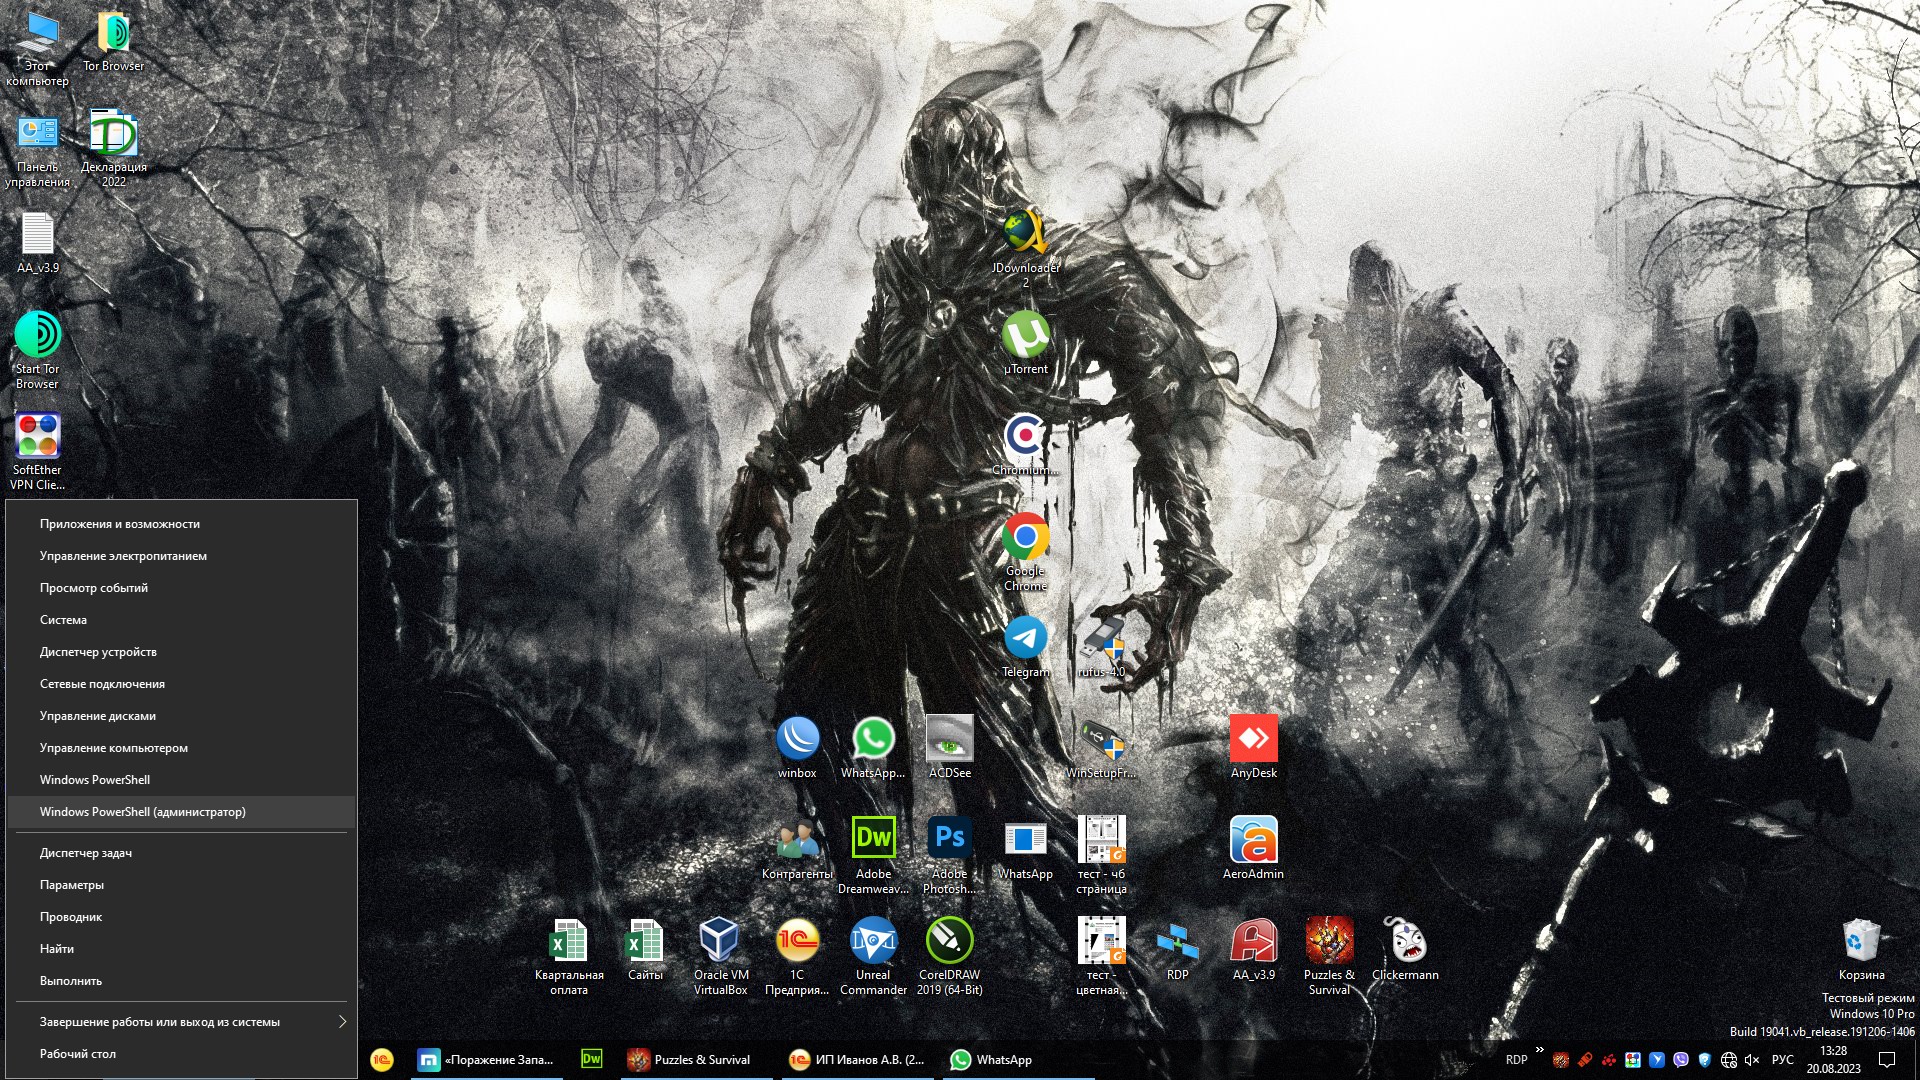Select SoftEther VPN Client icon

tap(38, 452)
